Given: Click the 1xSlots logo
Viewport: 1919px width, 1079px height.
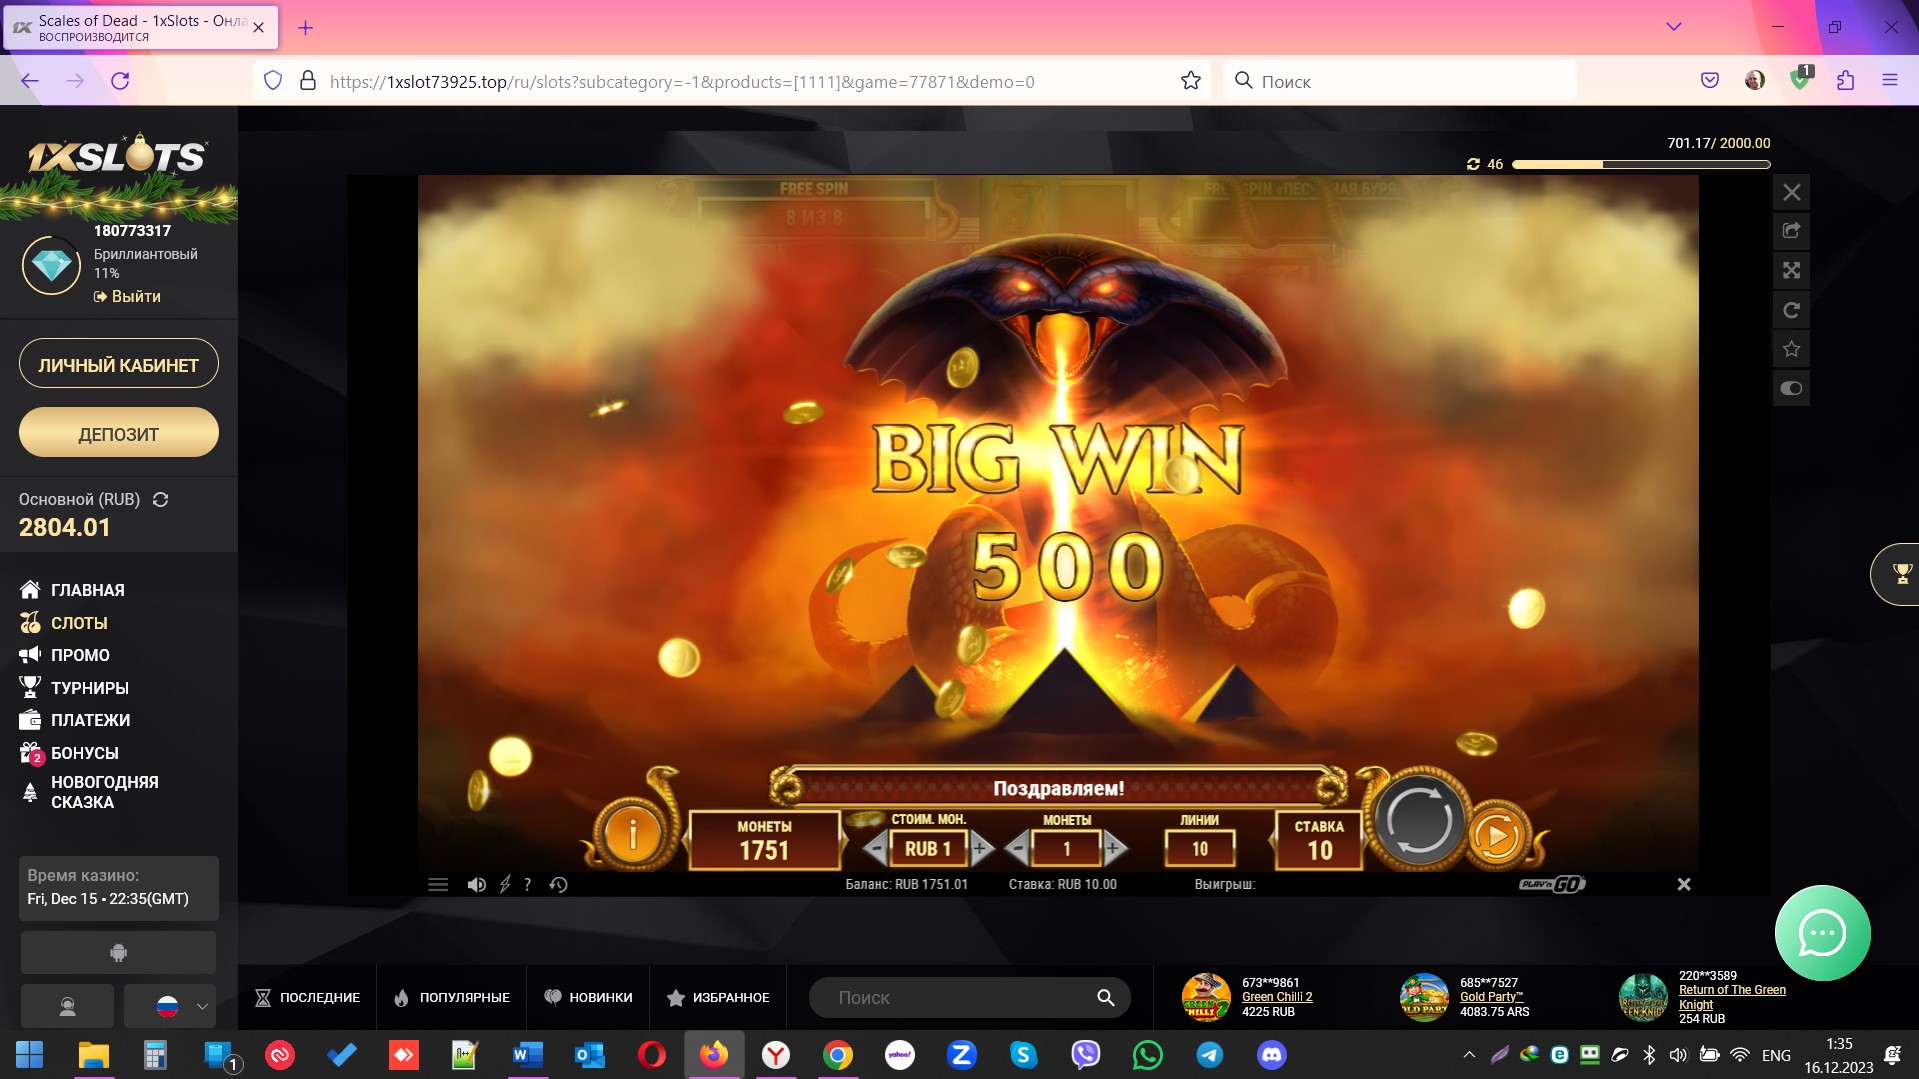Looking at the screenshot, I should [x=117, y=155].
